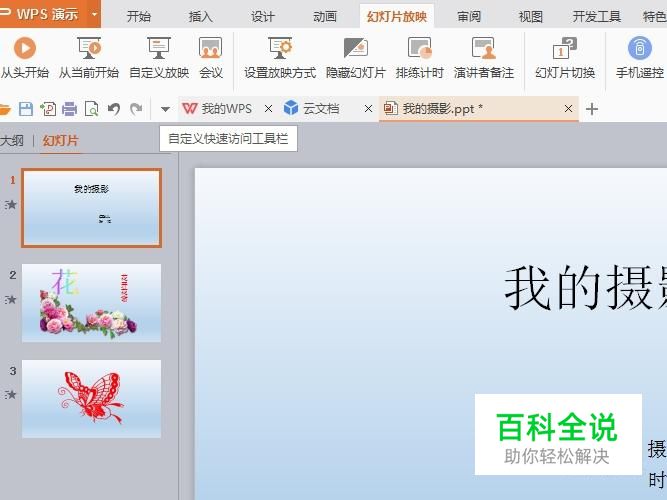667x500 pixels.
Task: Switch to the 开始 ribbon tab
Action: coord(139,17)
